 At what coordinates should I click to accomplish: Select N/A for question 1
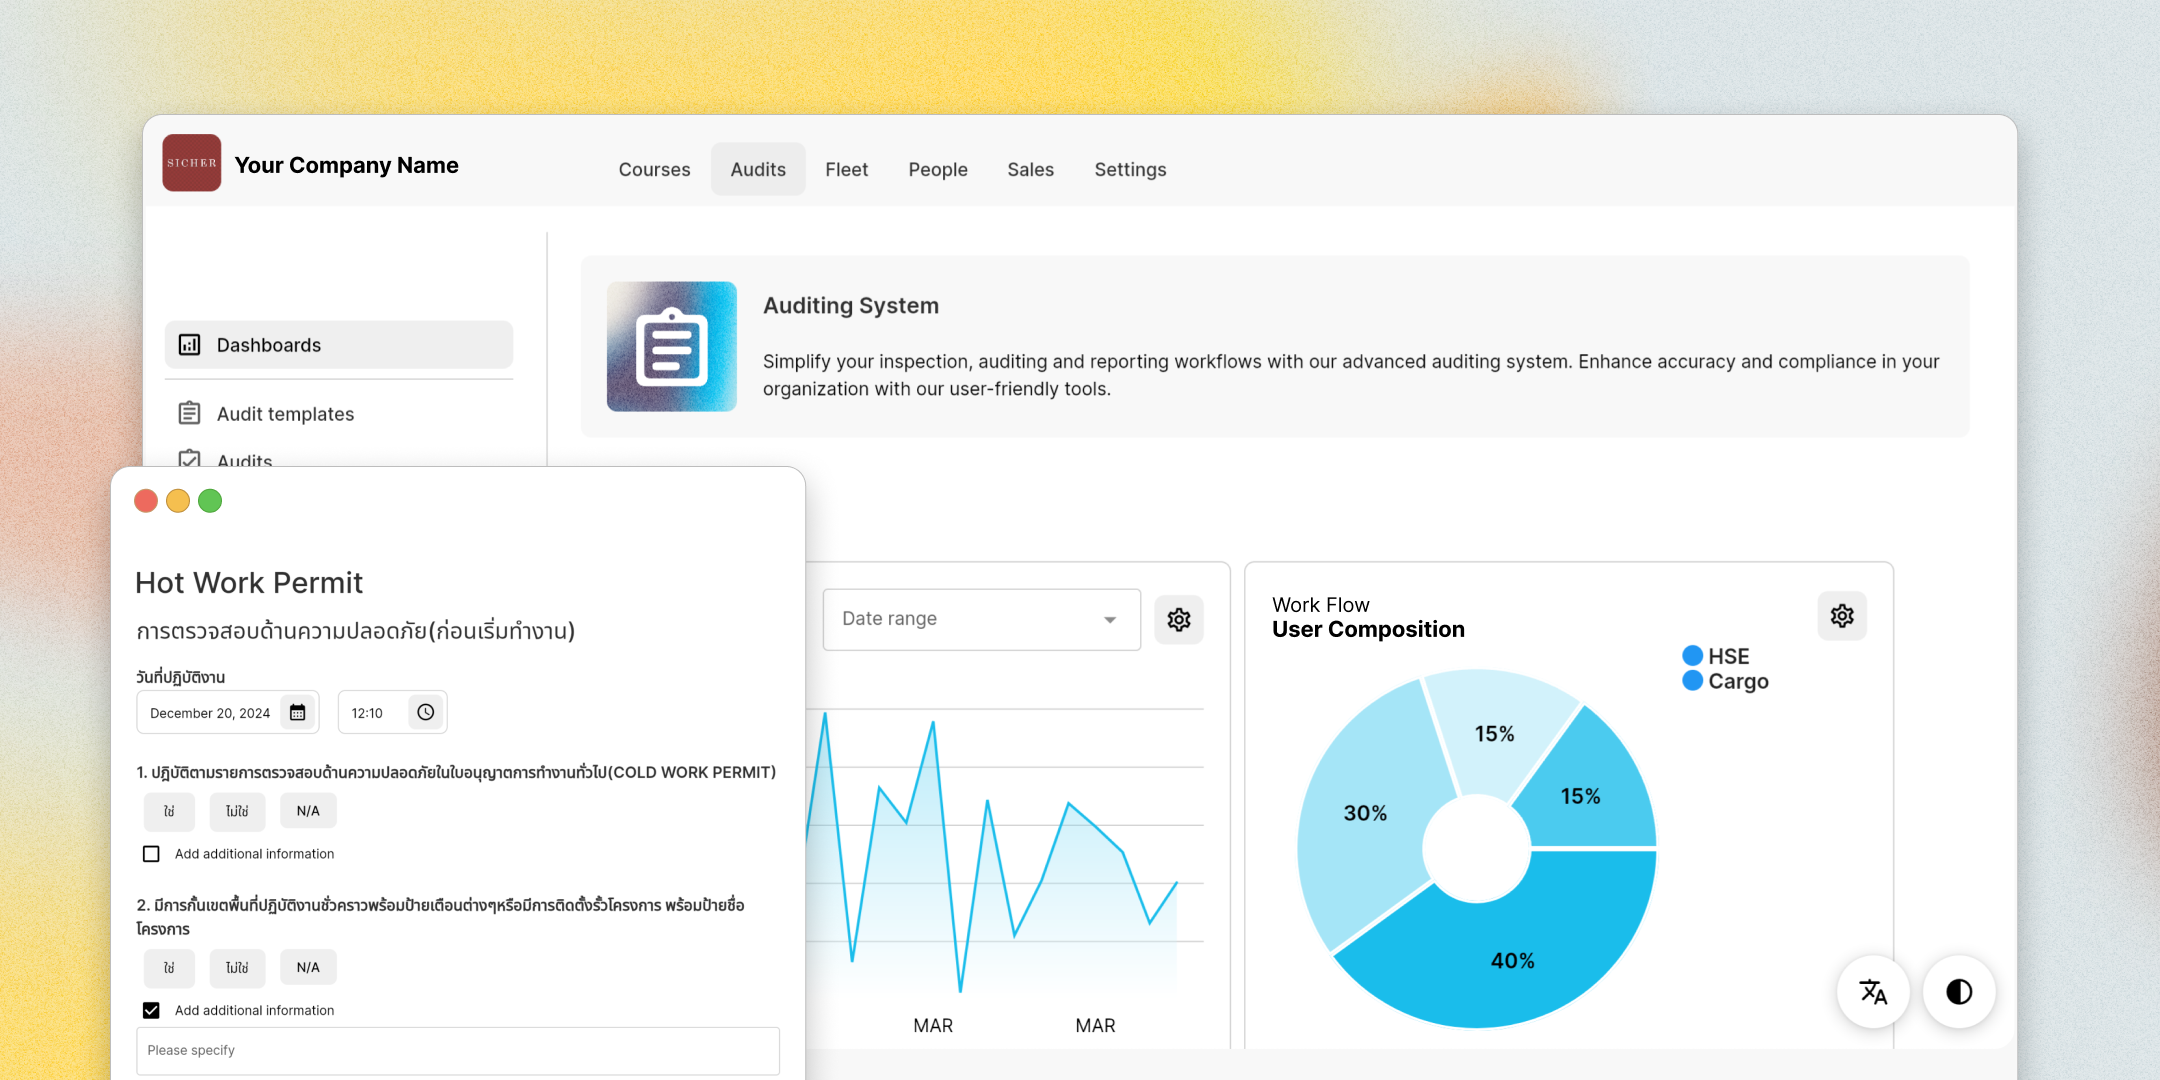[x=308, y=811]
